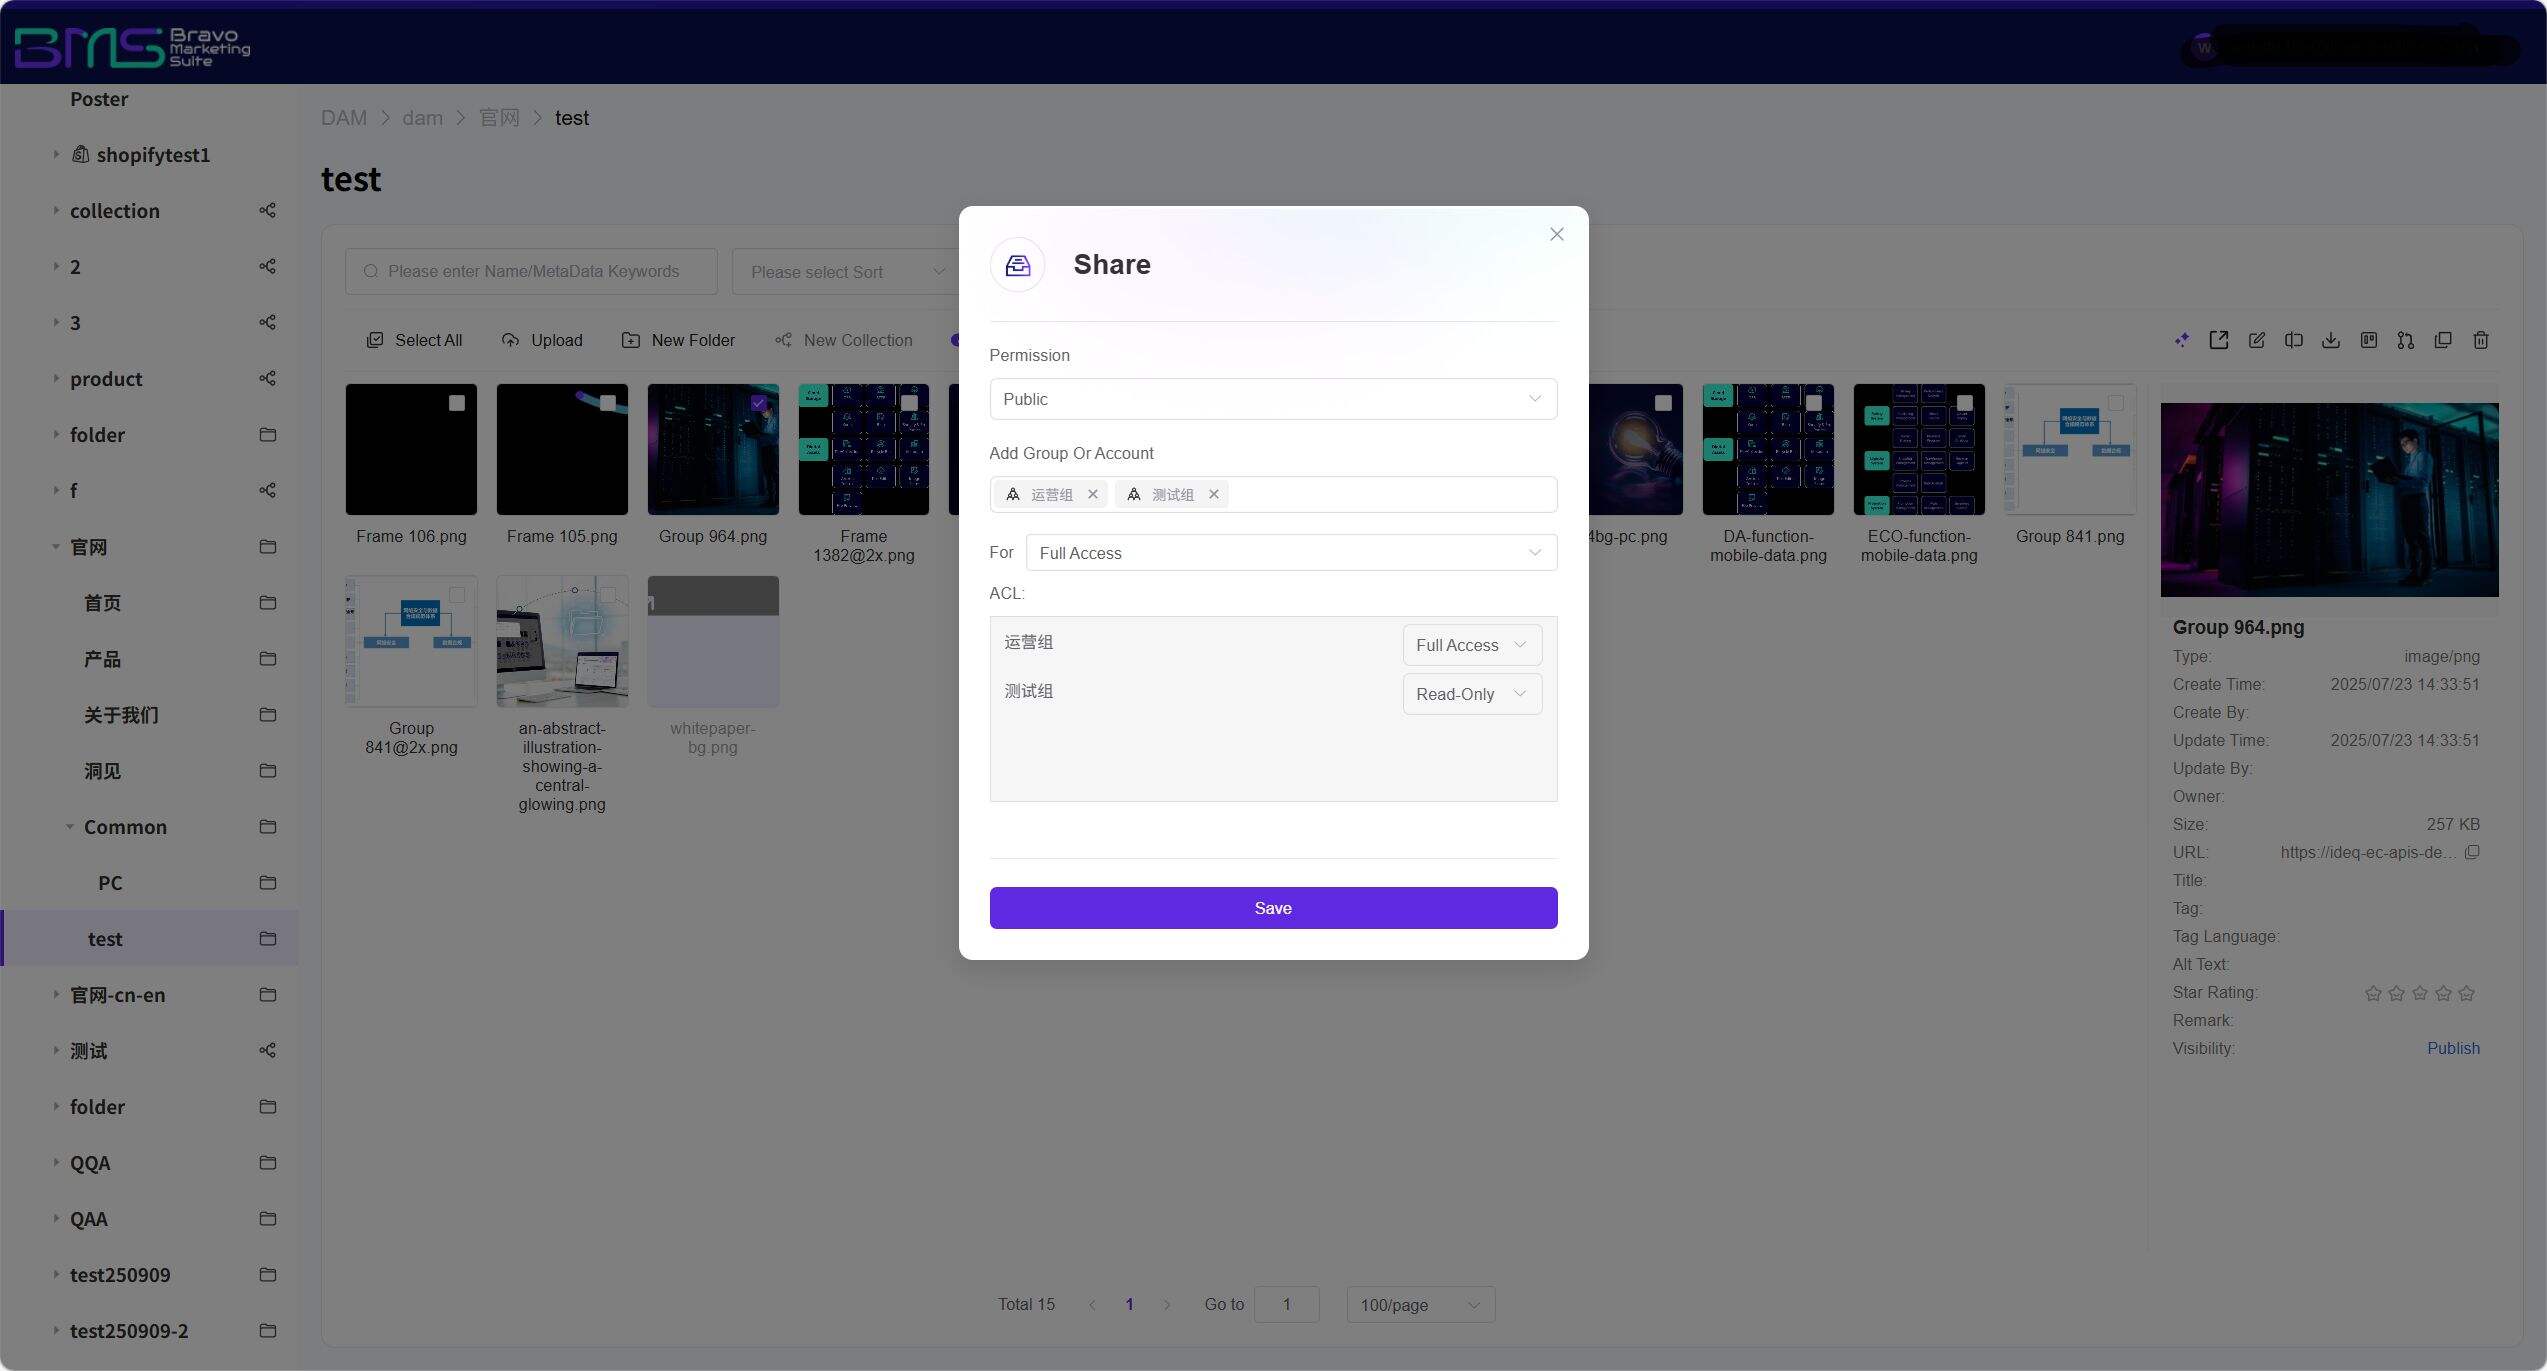Open the Permission dropdown showing Public
2547x1371 pixels.
(x=1272, y=399)
